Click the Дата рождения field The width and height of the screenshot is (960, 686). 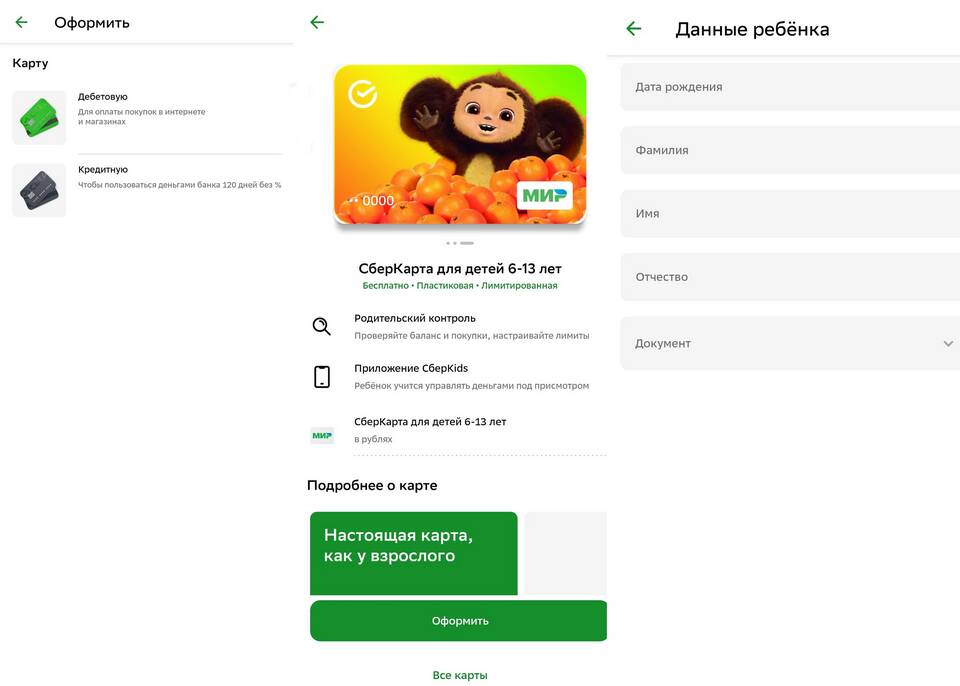(790, 87)
